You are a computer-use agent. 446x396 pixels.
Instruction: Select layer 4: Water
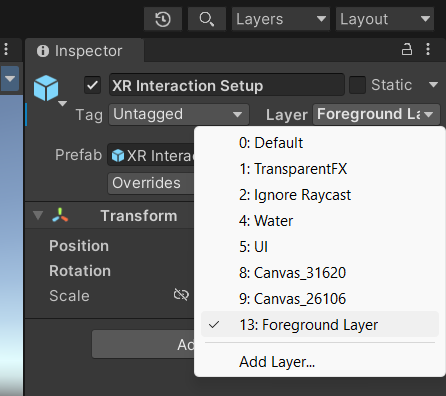(320, 221)
